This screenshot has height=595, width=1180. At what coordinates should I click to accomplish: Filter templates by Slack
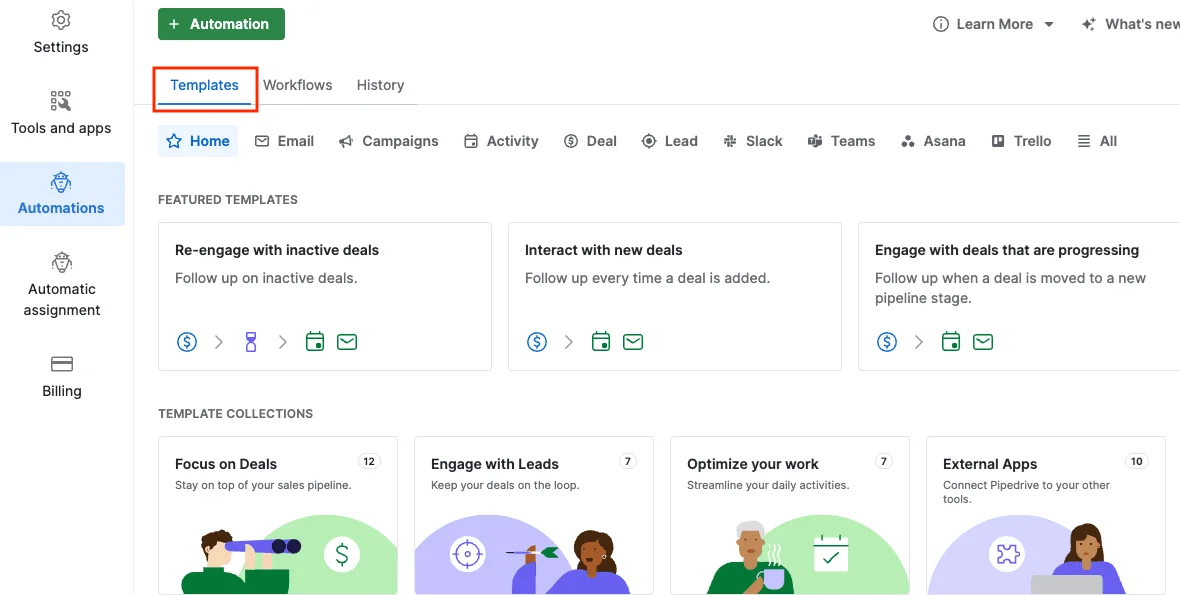click(x=752, y=141)
